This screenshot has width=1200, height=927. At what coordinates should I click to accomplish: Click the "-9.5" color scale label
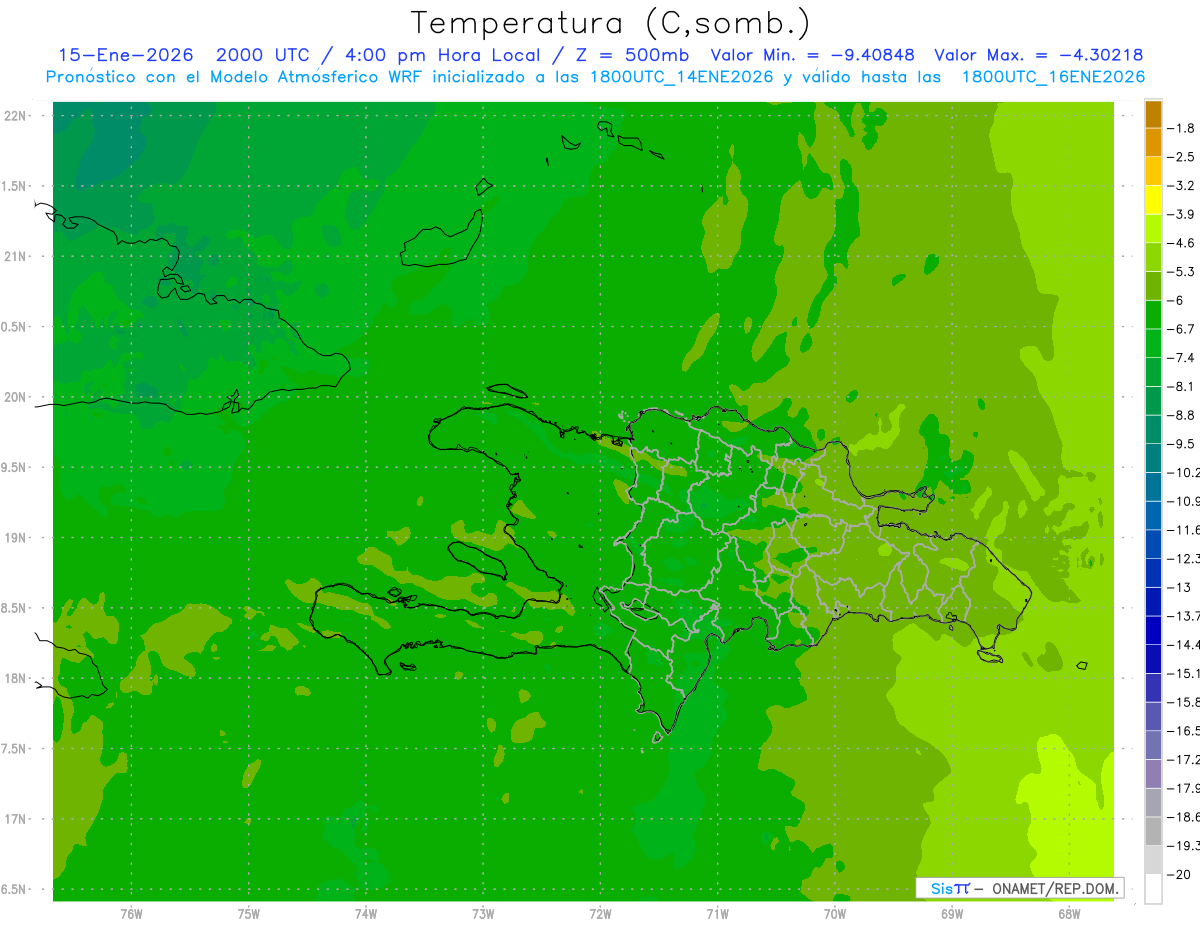click(x=1181, y=443)
